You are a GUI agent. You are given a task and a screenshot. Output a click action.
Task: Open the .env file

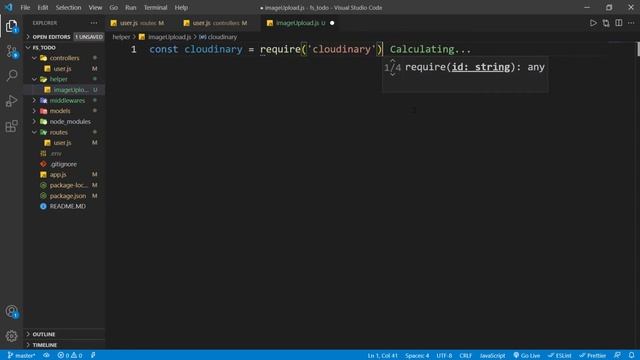click(64, 153)
